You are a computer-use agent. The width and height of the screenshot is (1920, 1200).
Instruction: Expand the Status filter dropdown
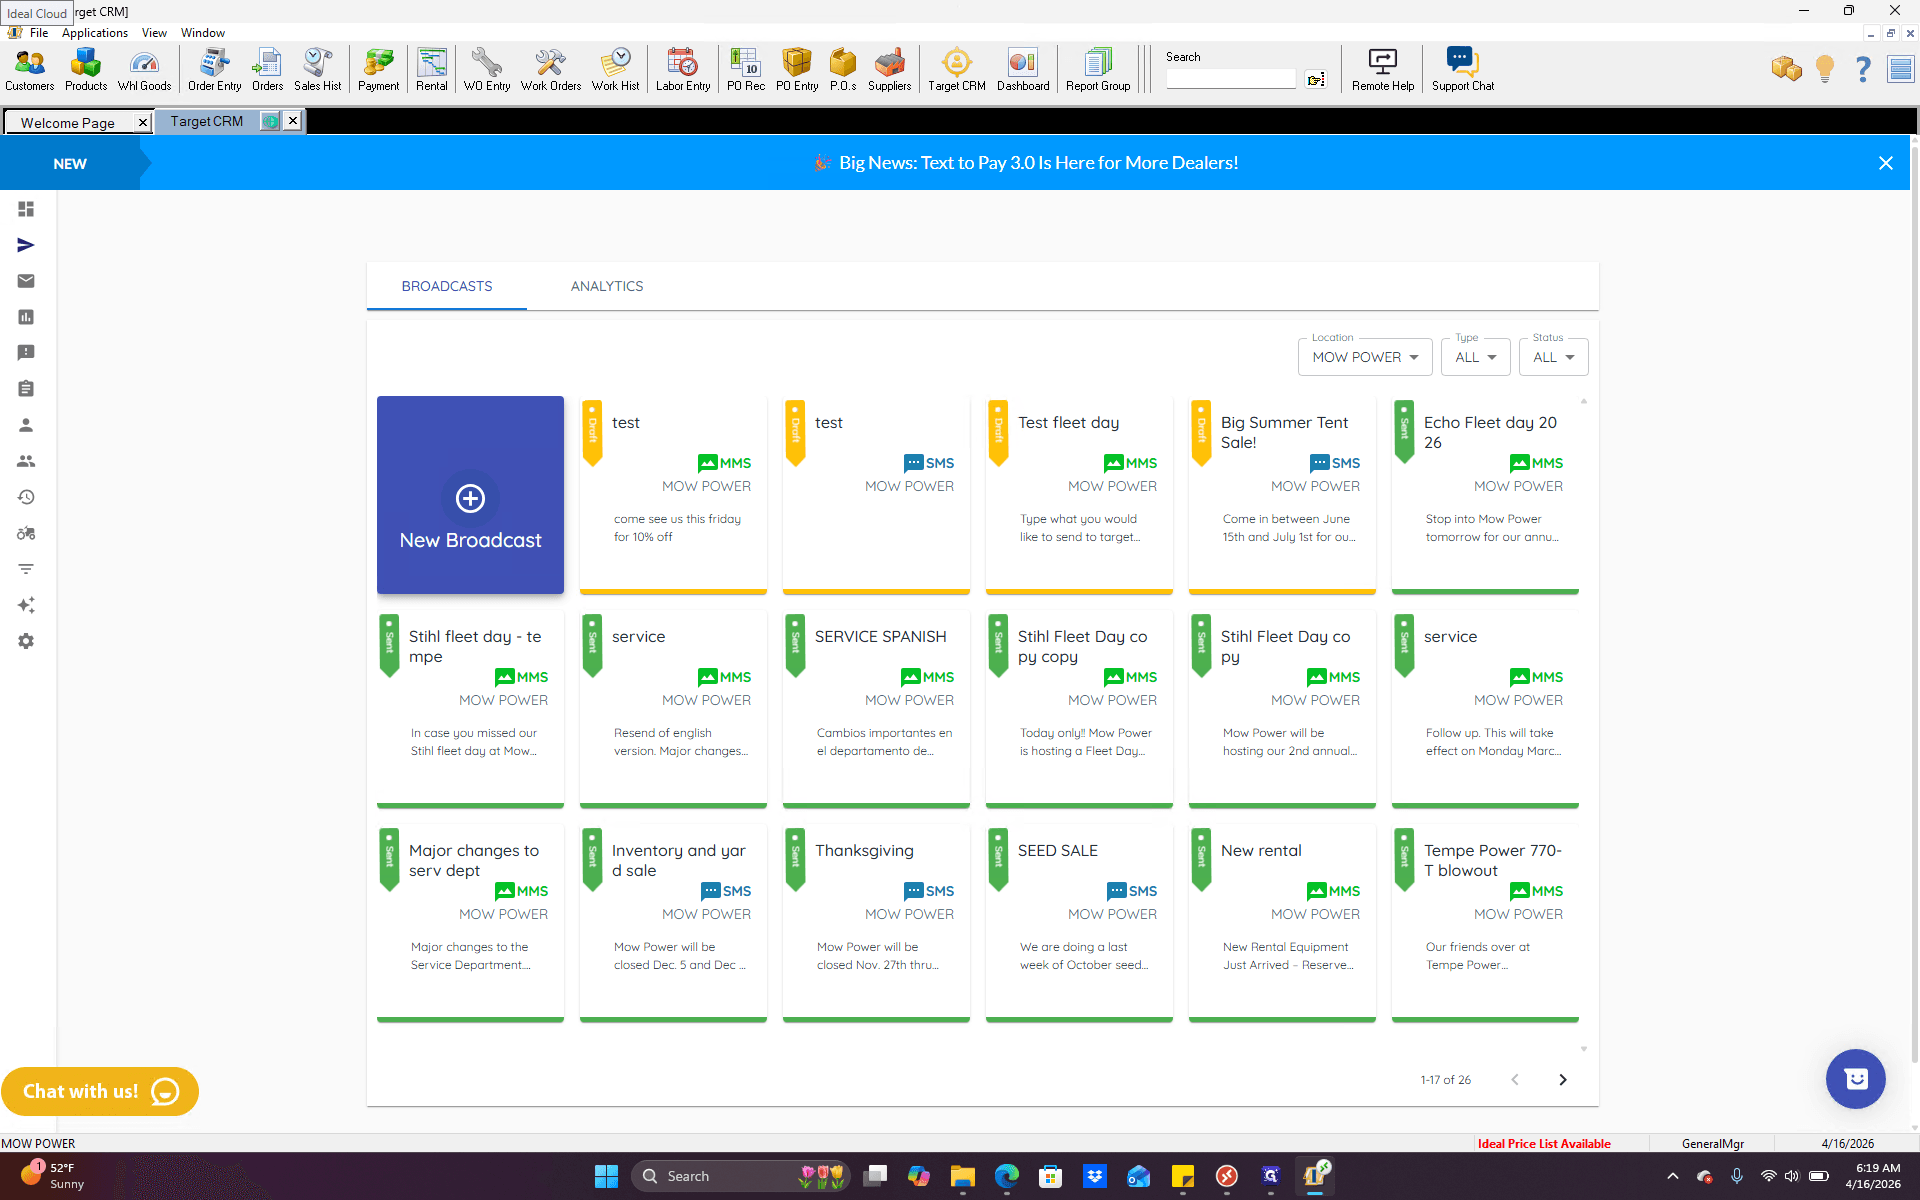(x=1554, y=357)
